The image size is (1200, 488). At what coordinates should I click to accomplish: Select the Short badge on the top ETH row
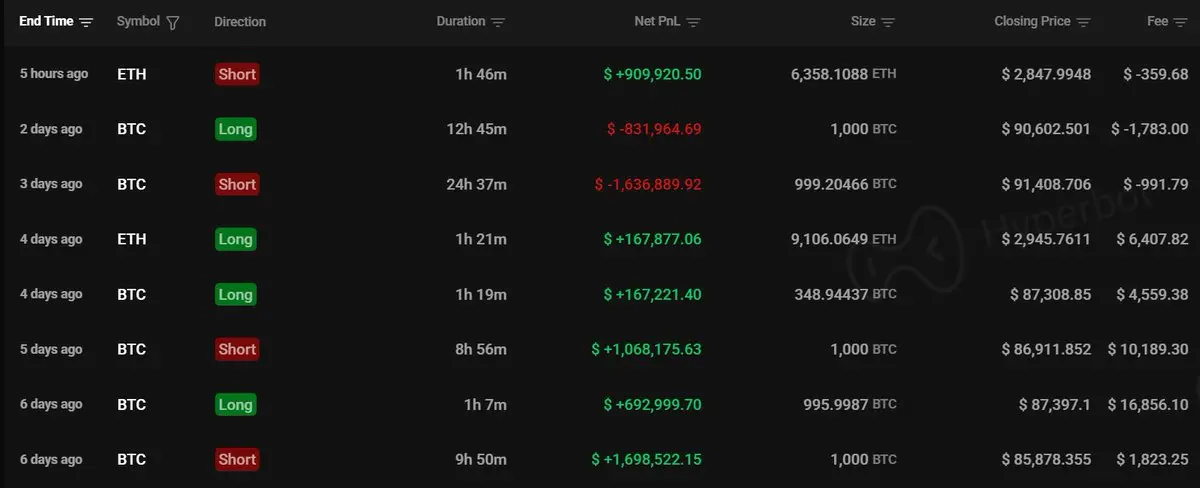click(x=237, y=74)
